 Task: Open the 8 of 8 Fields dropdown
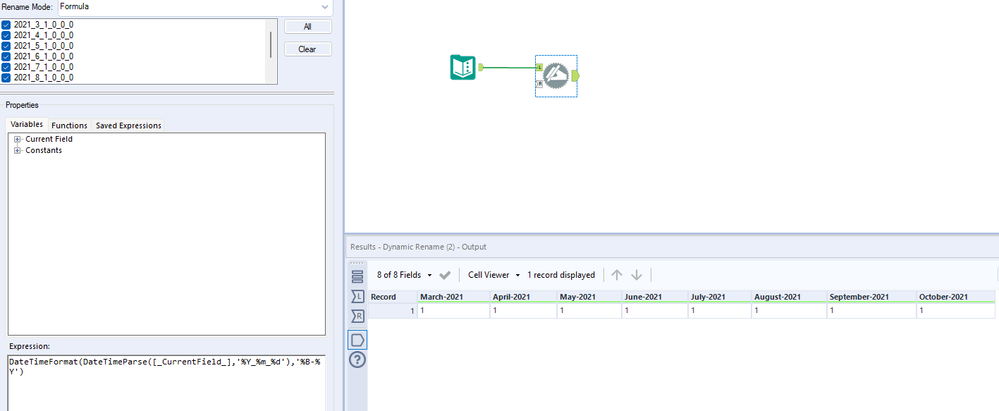point(404,275)
